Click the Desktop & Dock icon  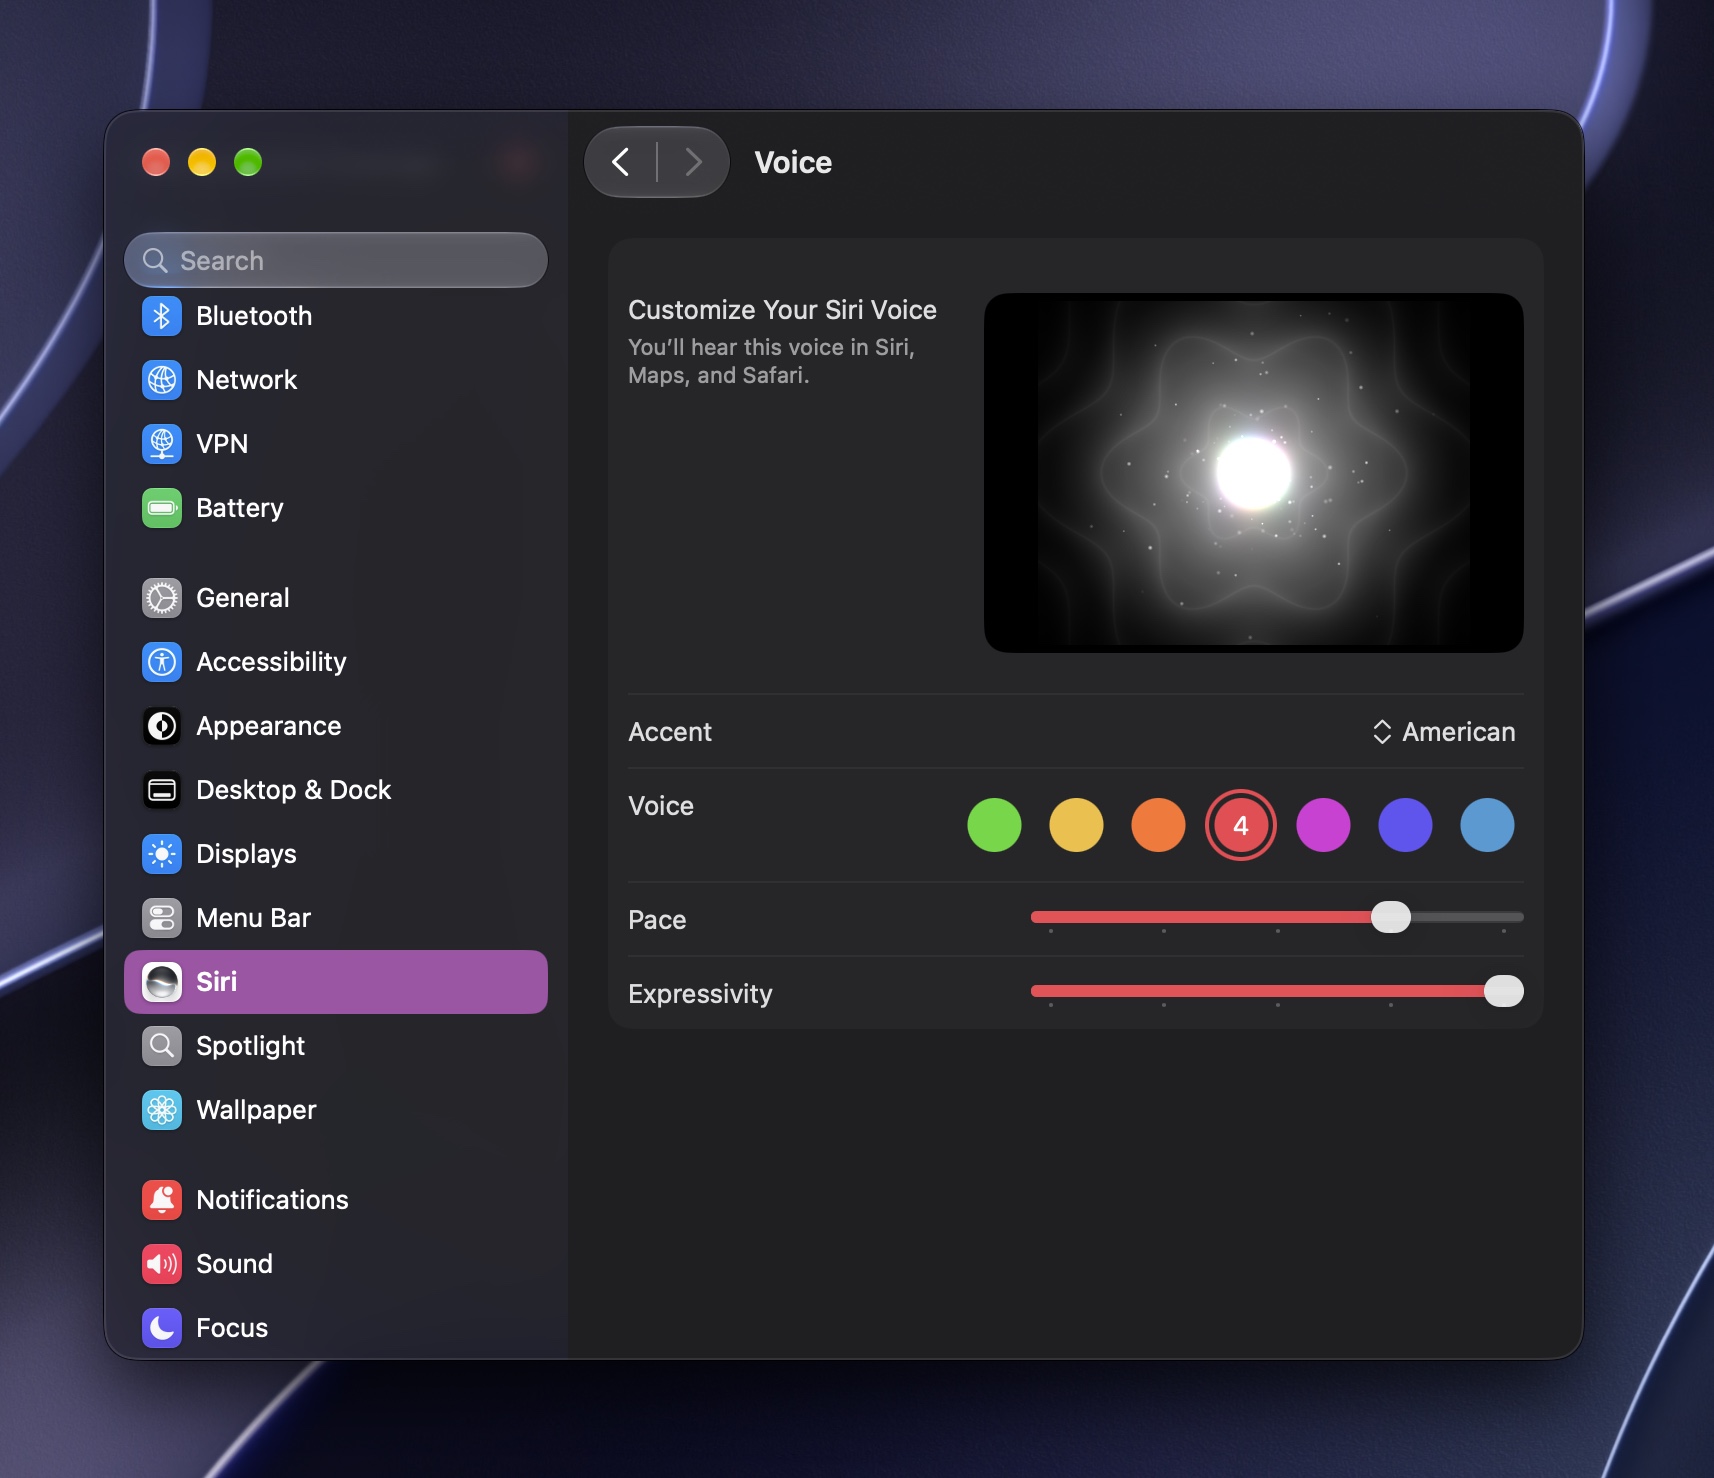(162, 790)
